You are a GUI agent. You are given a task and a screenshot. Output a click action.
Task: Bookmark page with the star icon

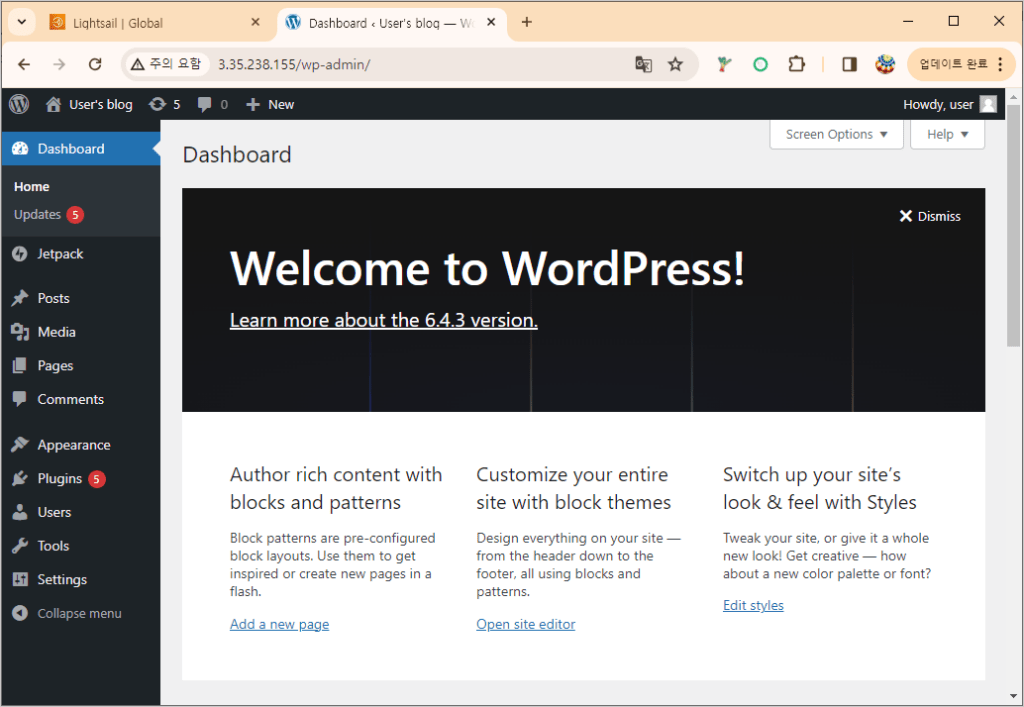pos(675,64)
